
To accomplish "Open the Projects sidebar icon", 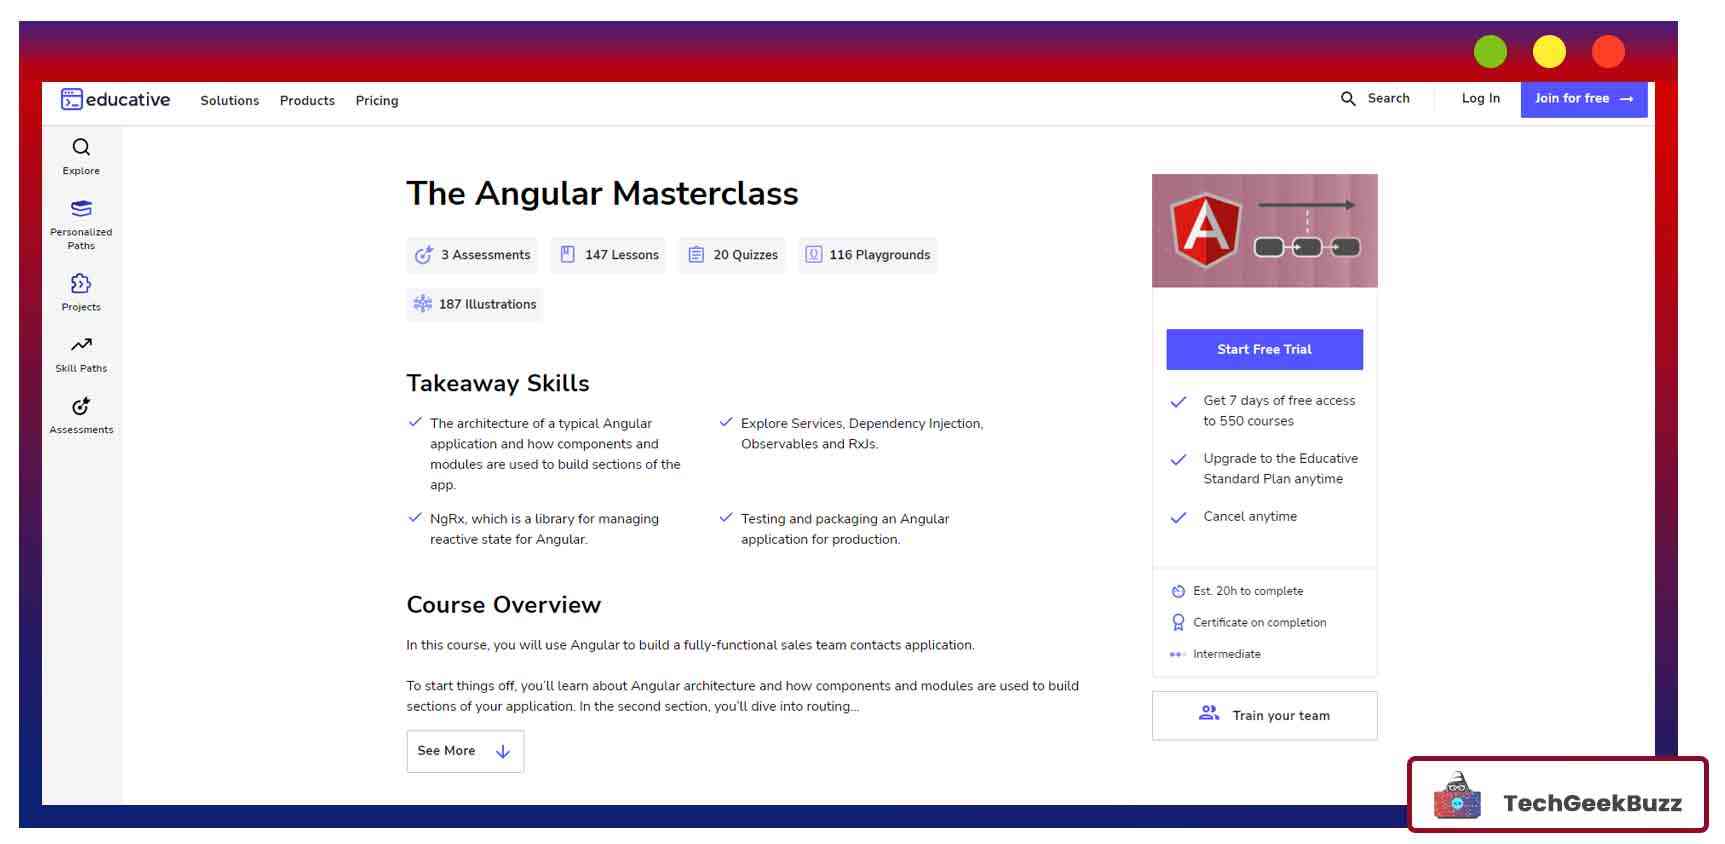I will click(81, 292).
